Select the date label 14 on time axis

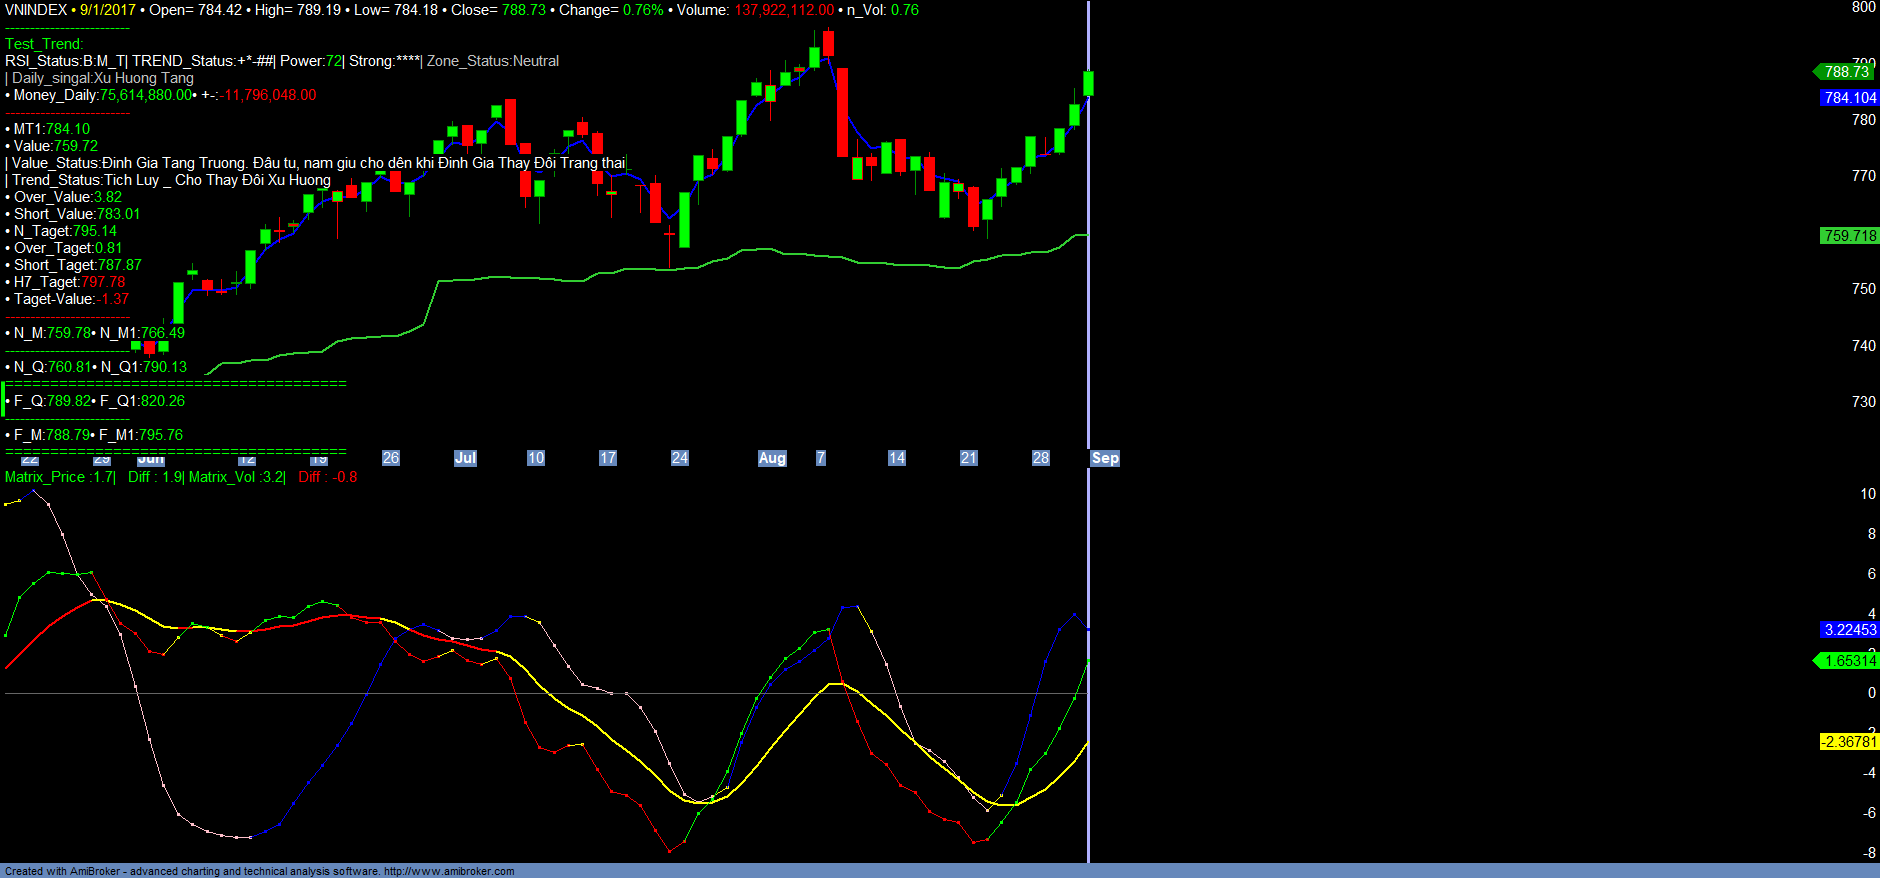point(897,458)
